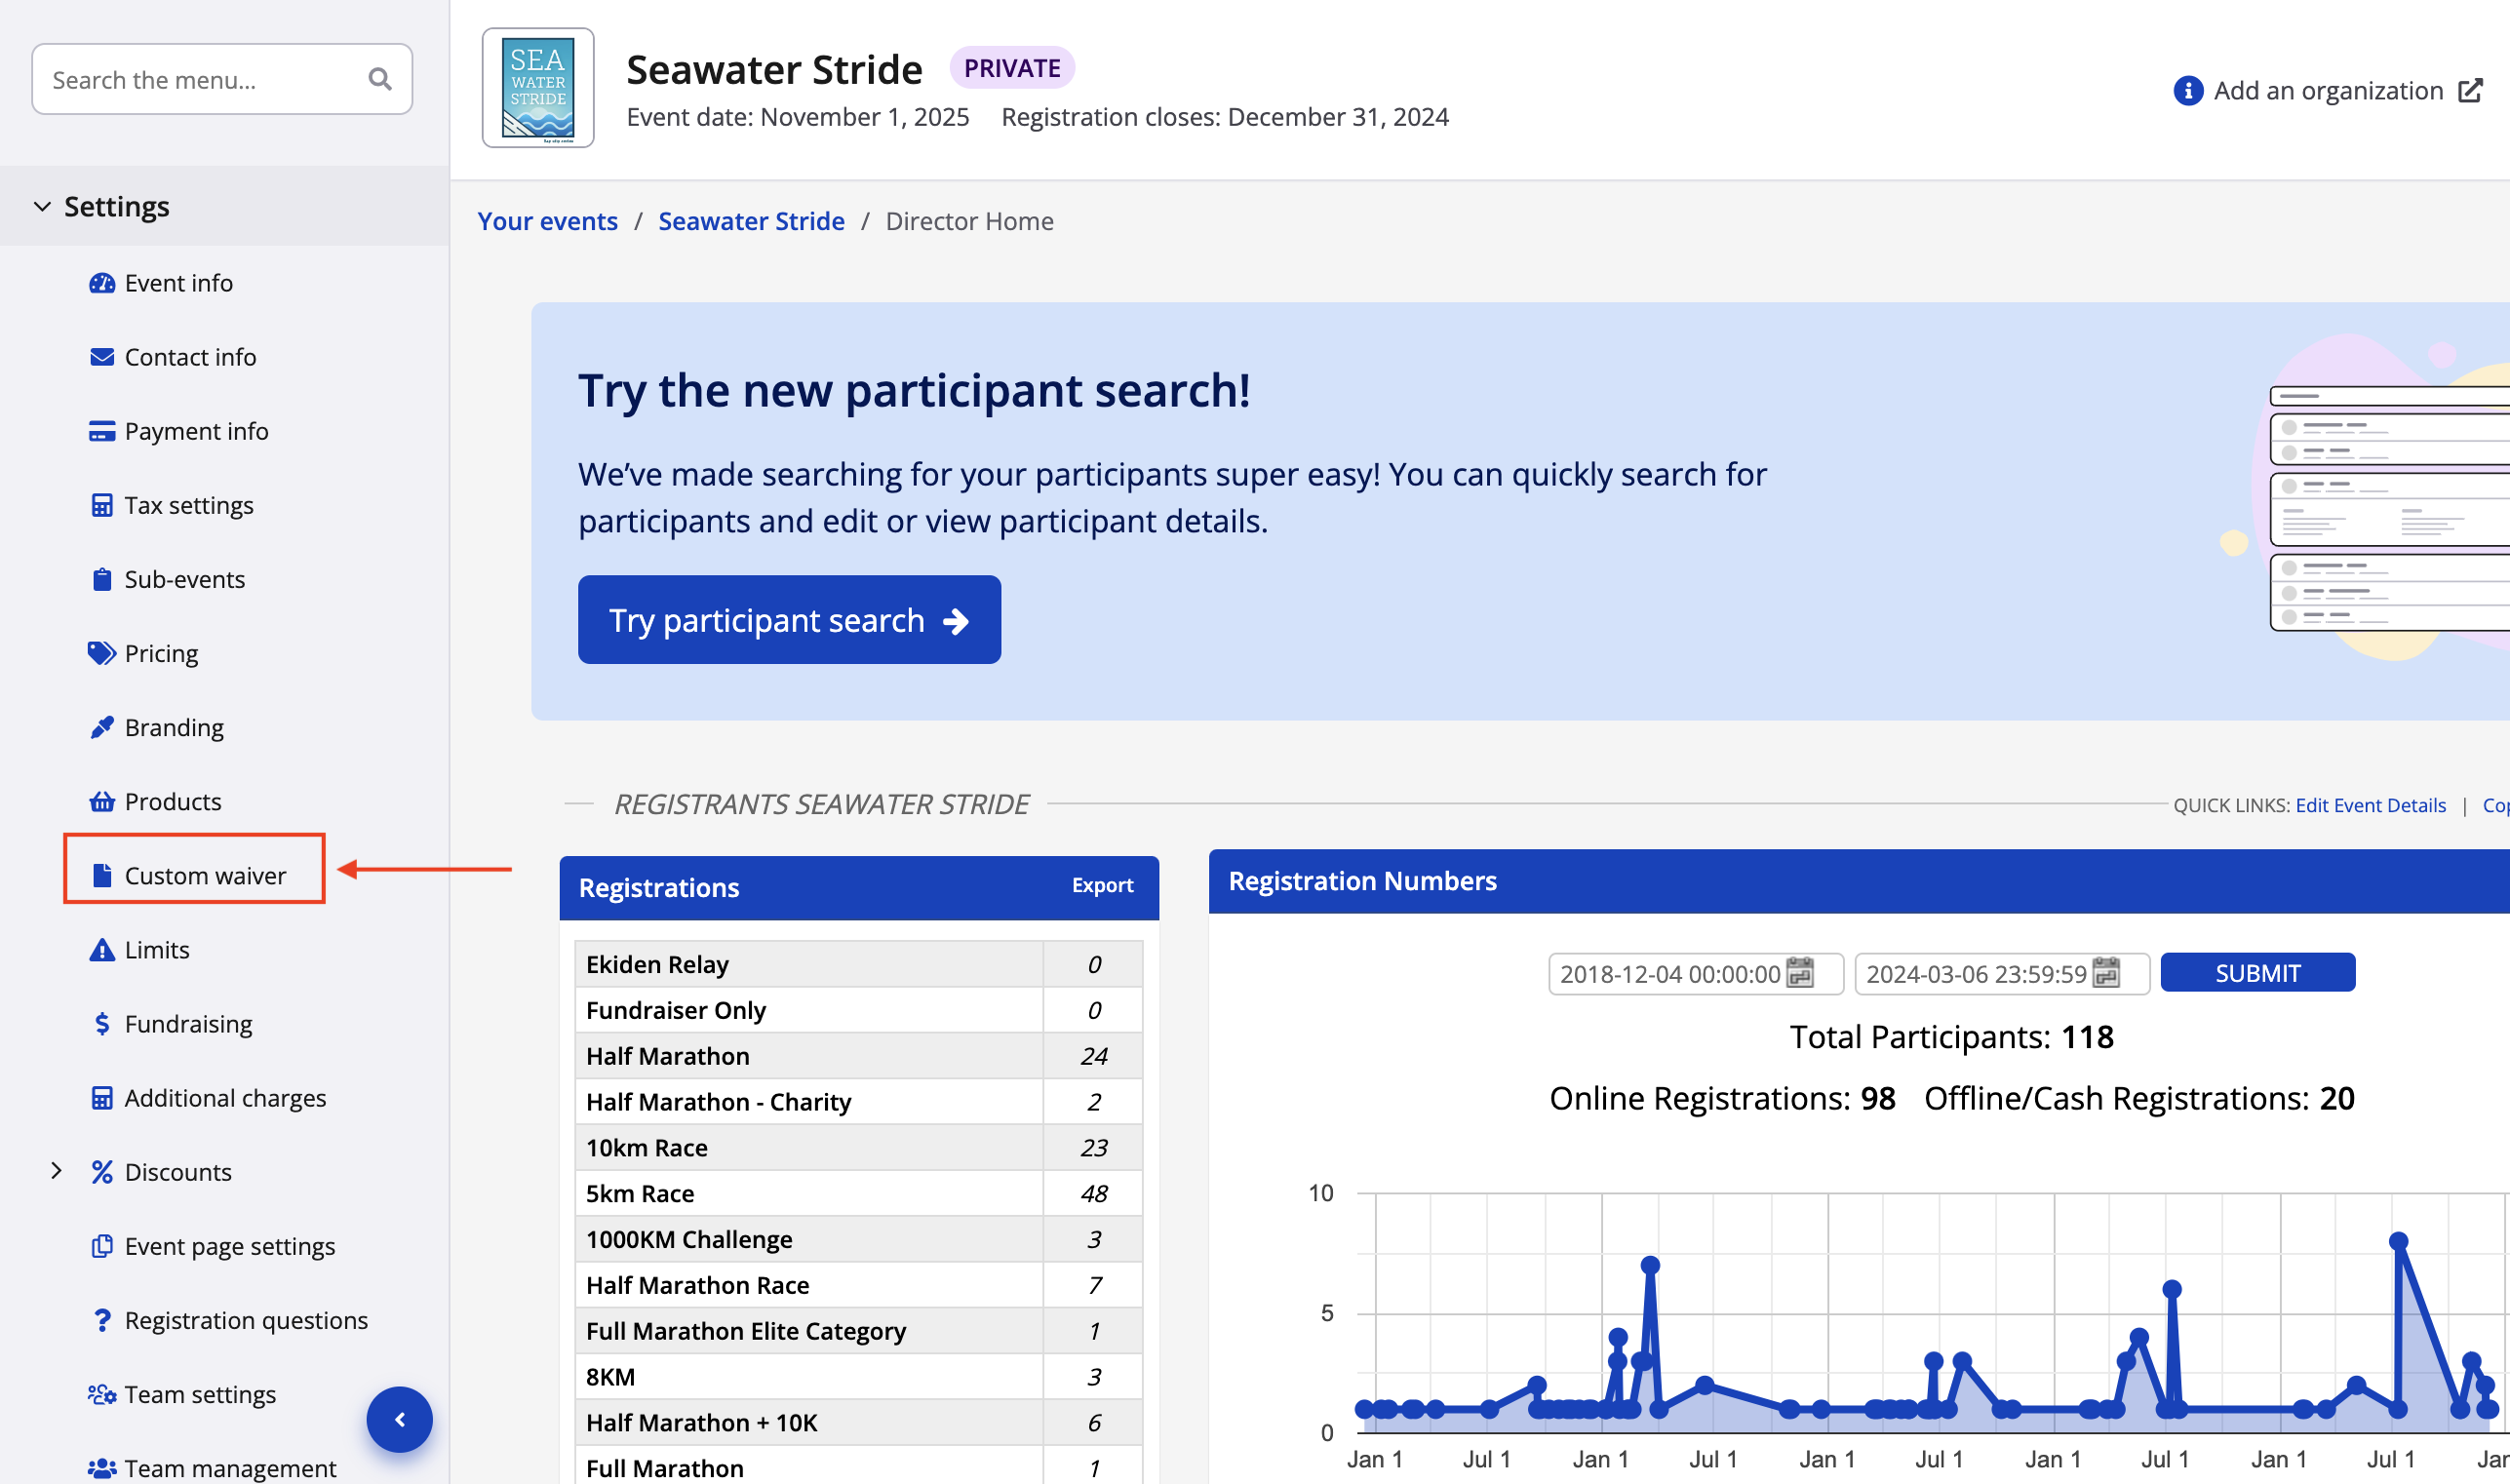Click the Seawater Stride event logo
The width and height of the screenshot is (2510, 1484).
[538, 88]
